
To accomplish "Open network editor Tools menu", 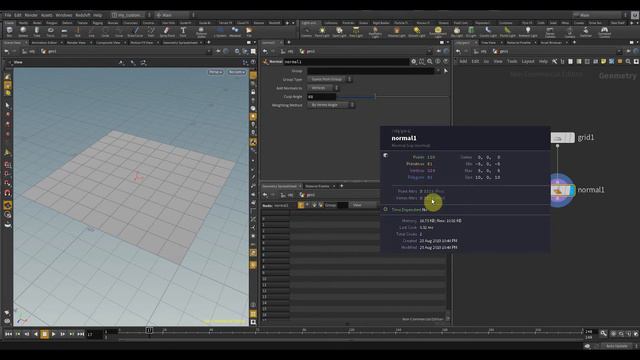I will pos(512,62).
